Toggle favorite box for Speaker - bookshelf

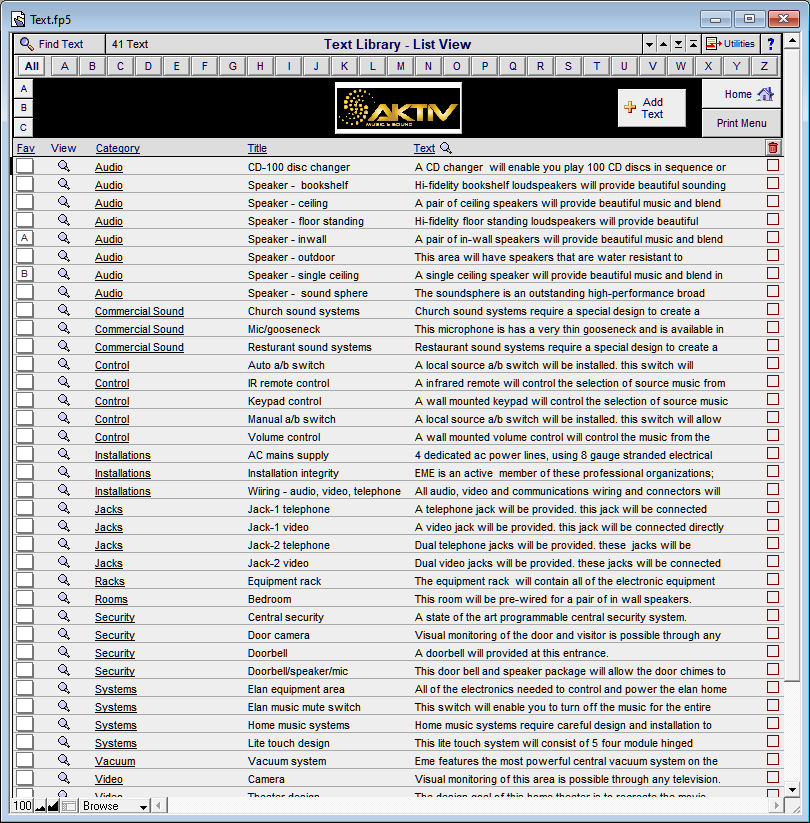coord(25,184)
